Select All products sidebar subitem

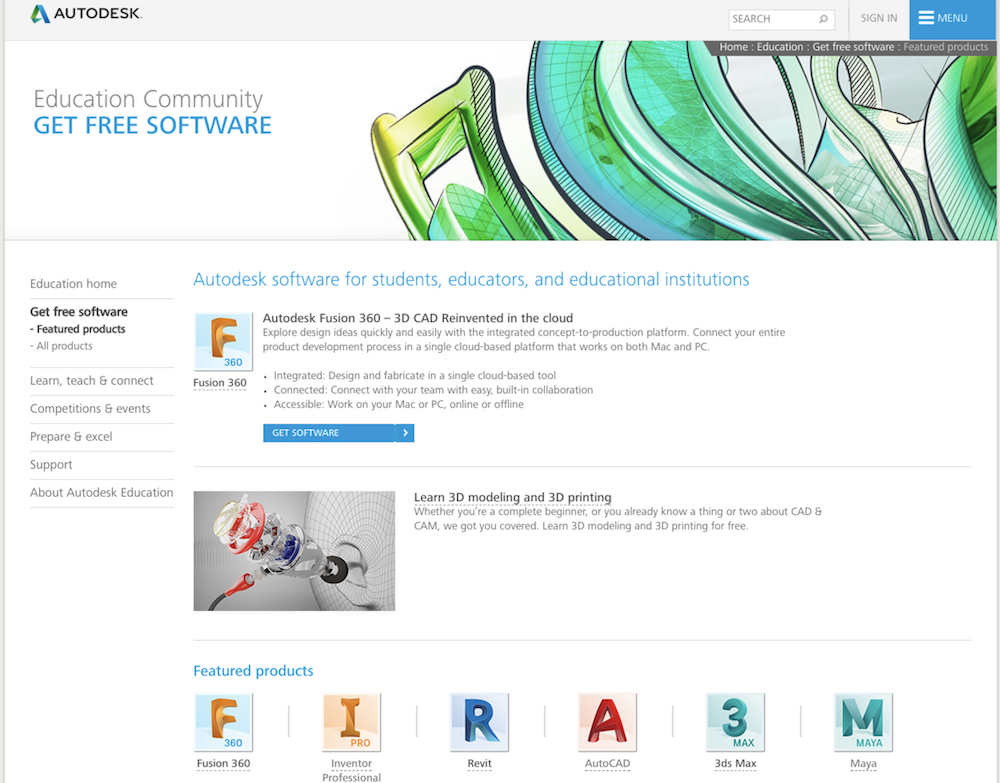[x=61, y=346]
